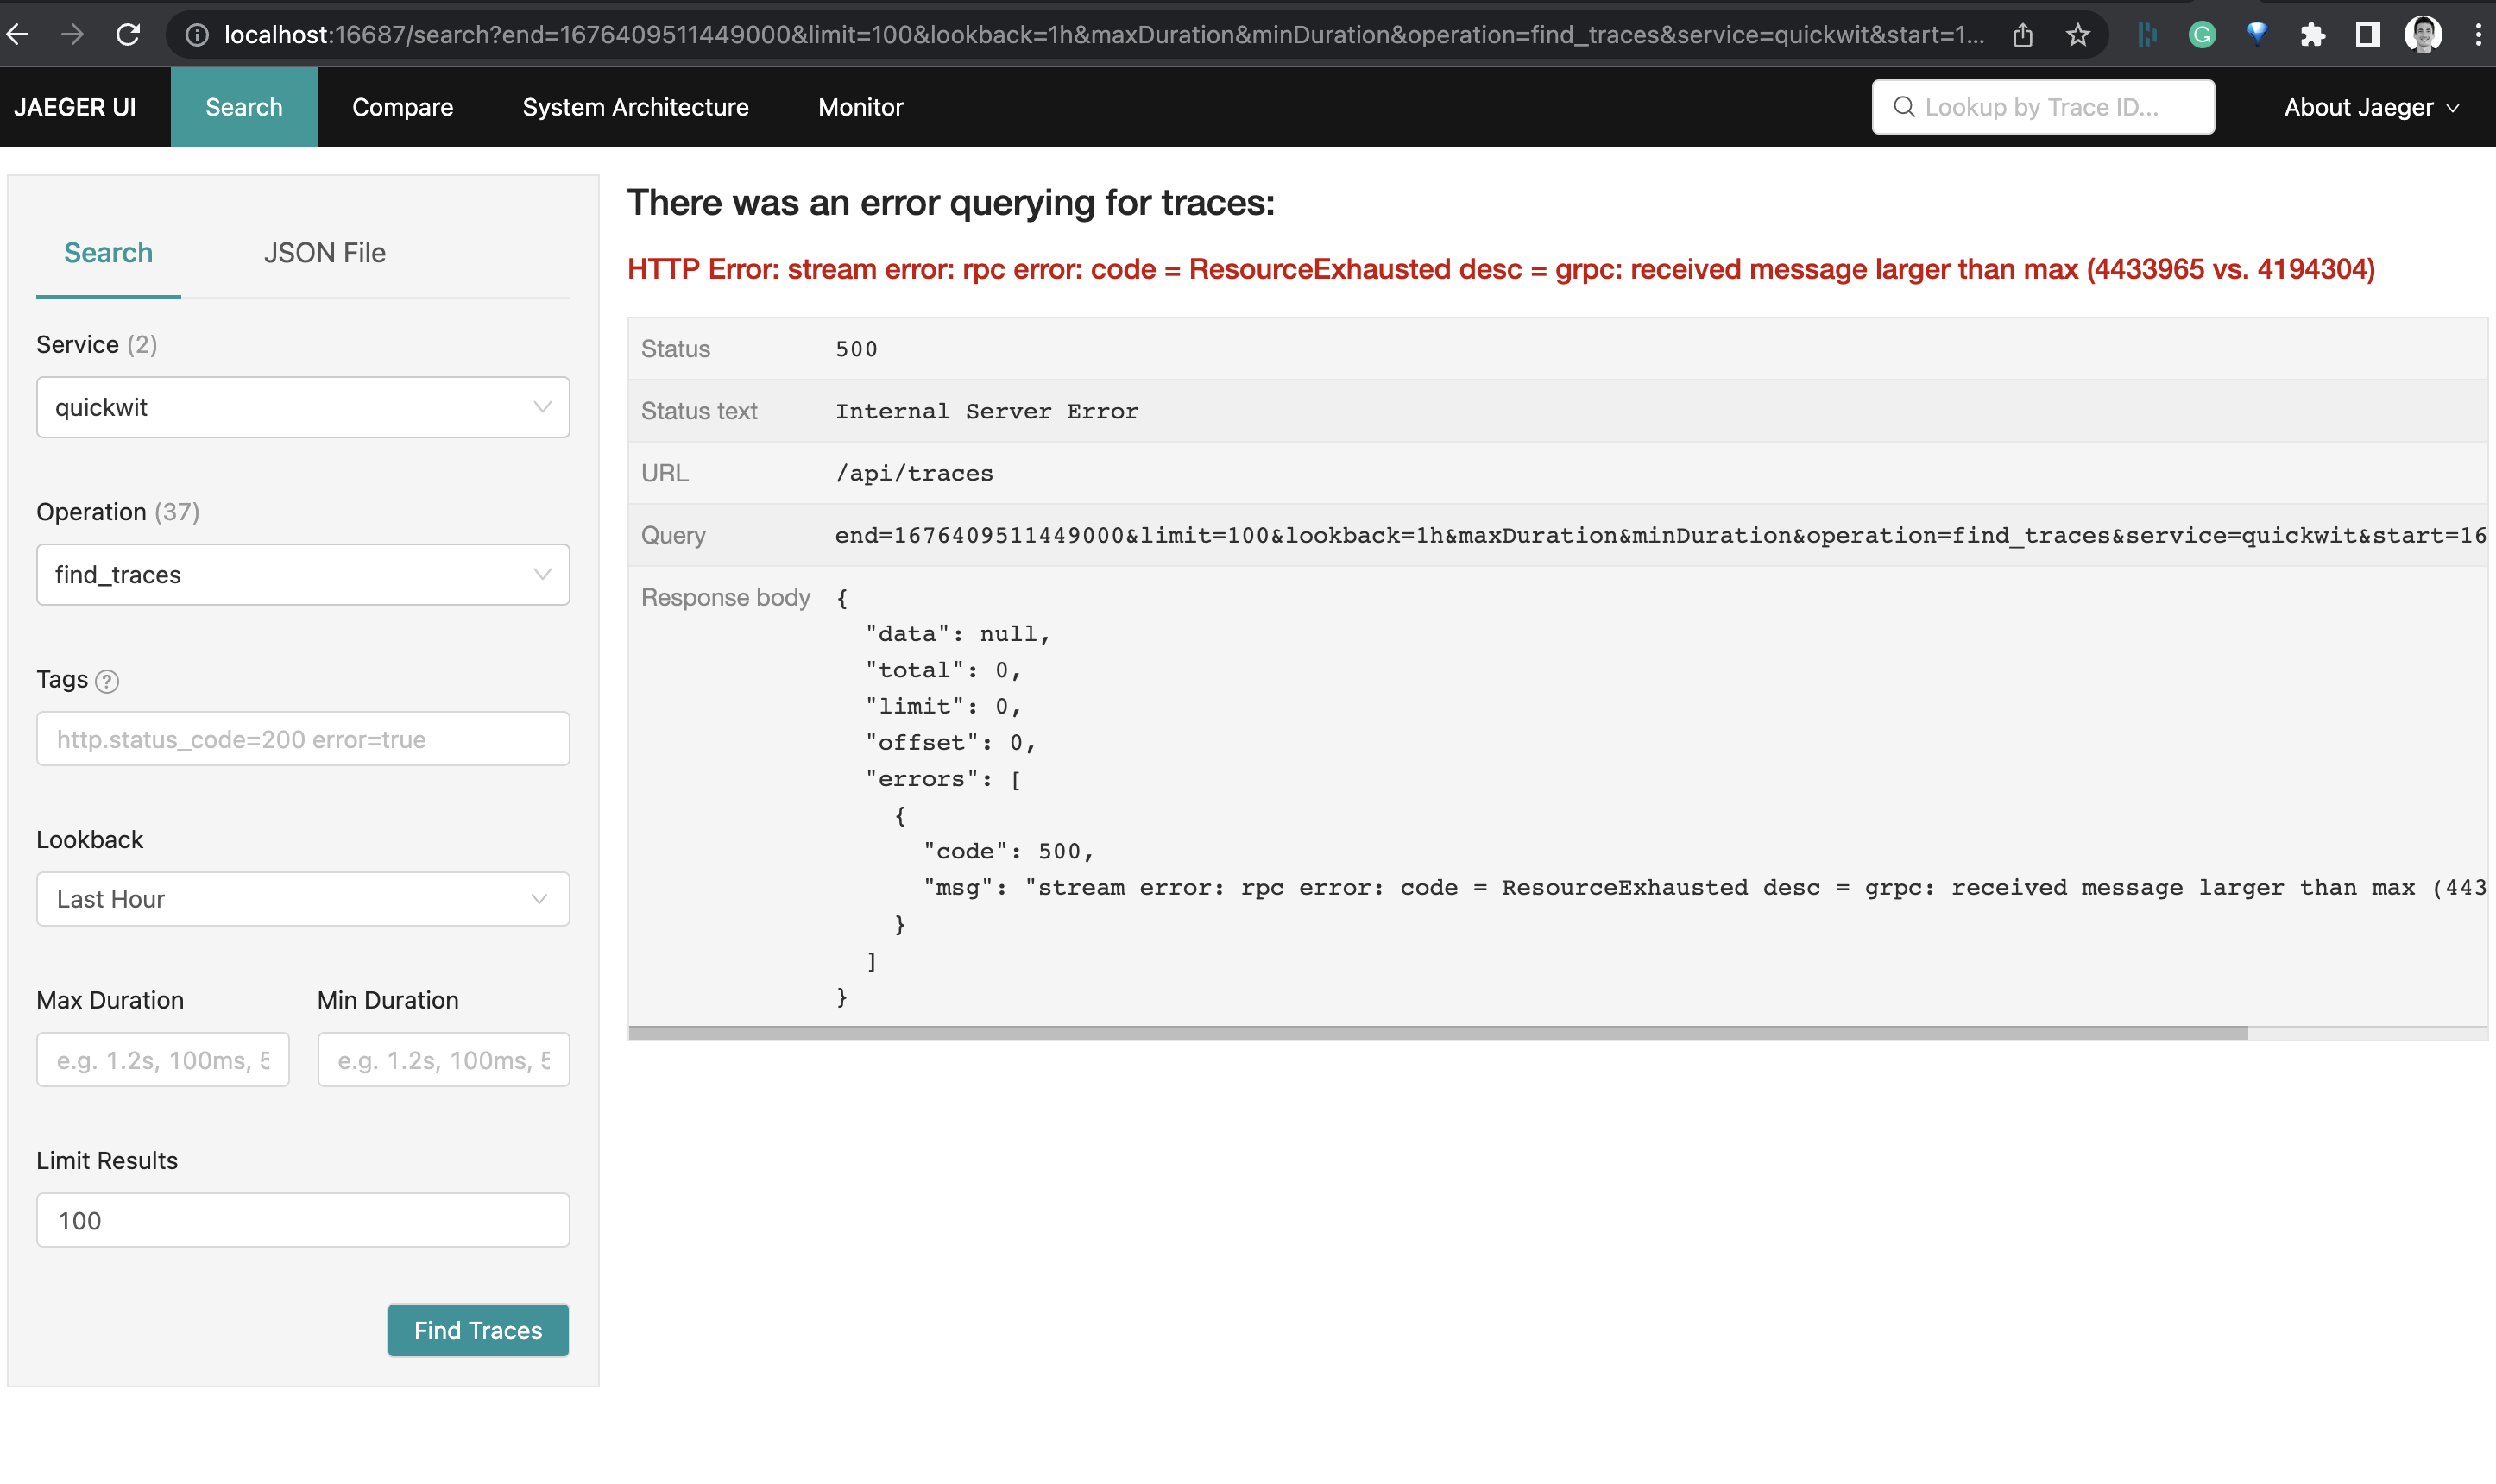Open the System Architecture page
The image size is (2496, 1484).
(x=635, y=107)
